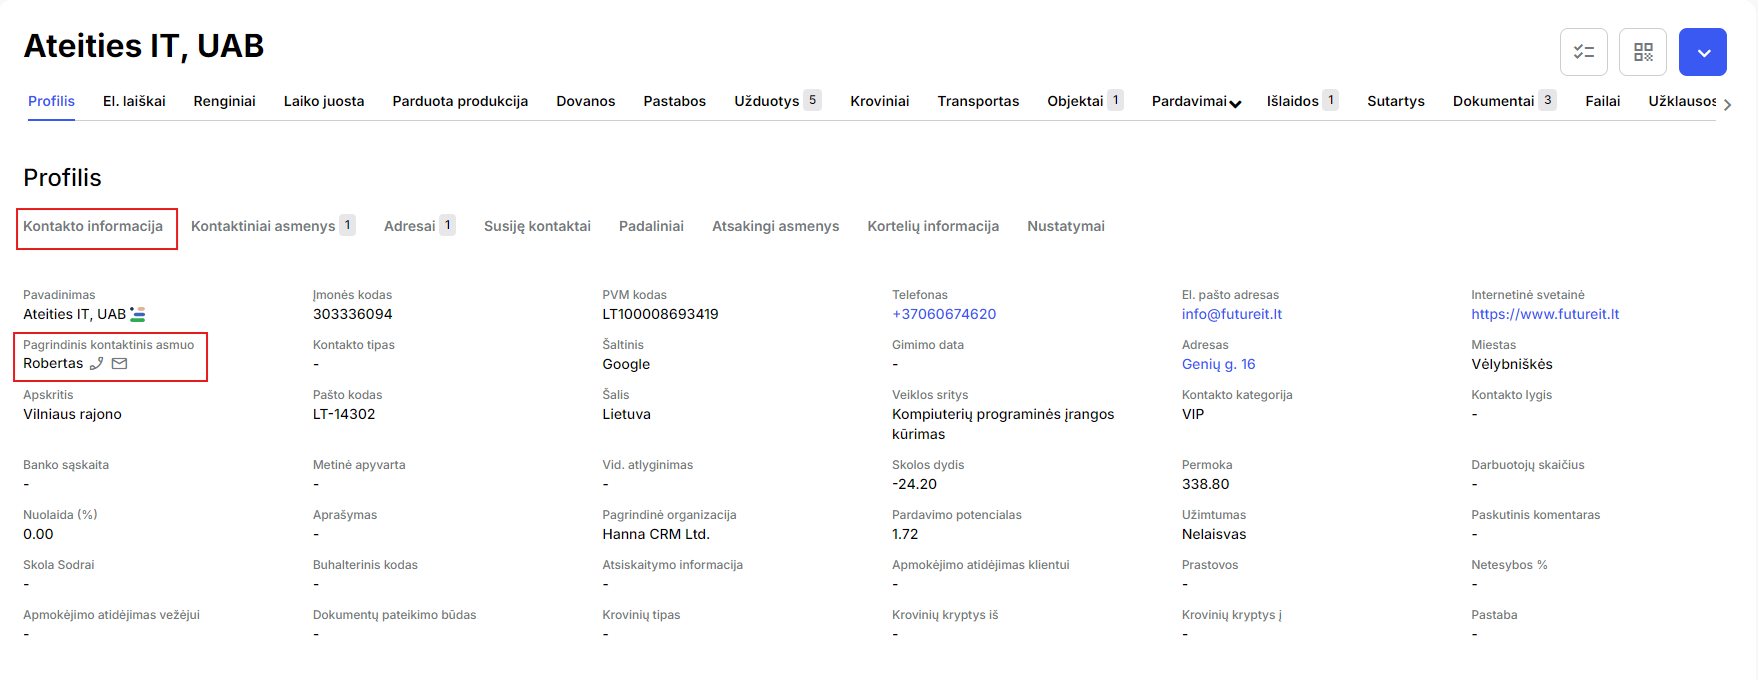Open the Užduotys tab
Viewport: 1758px width, 680px height.
pos(778,101)
